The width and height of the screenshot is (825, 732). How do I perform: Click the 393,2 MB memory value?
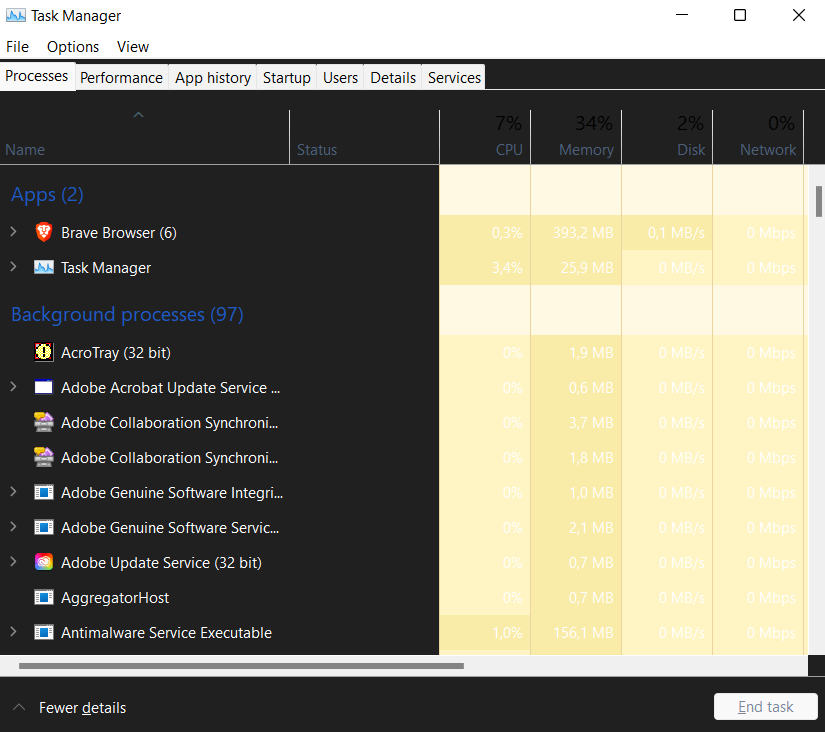583,233
